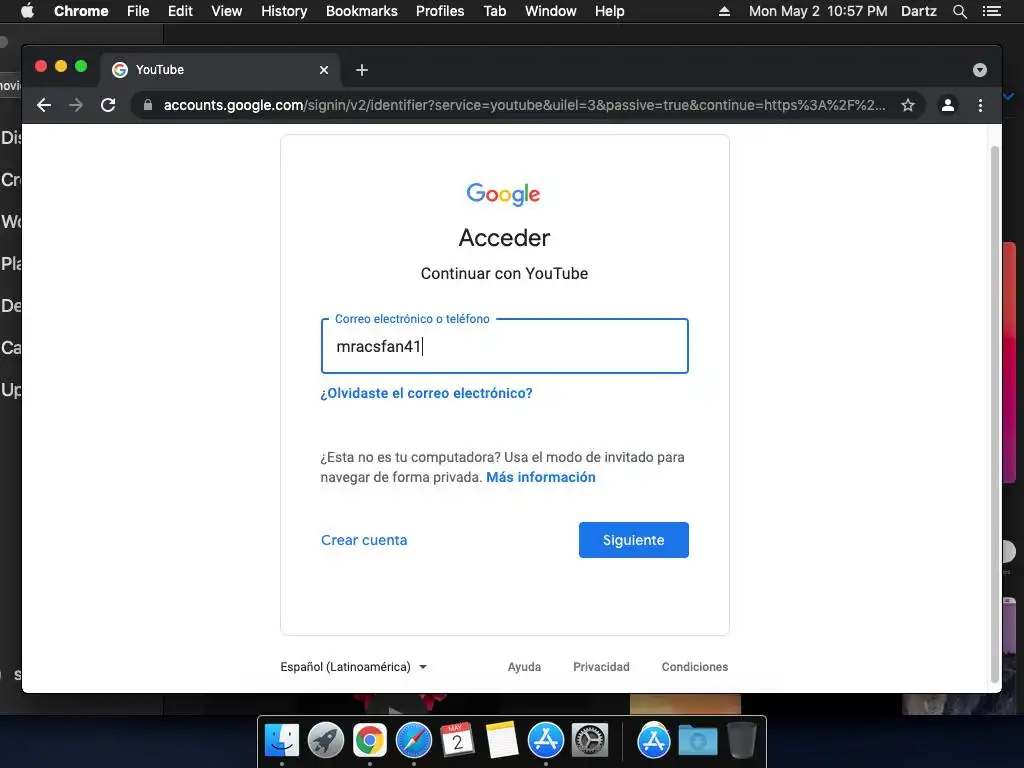Bookmark this page with the star

click(x=908, y=105)
